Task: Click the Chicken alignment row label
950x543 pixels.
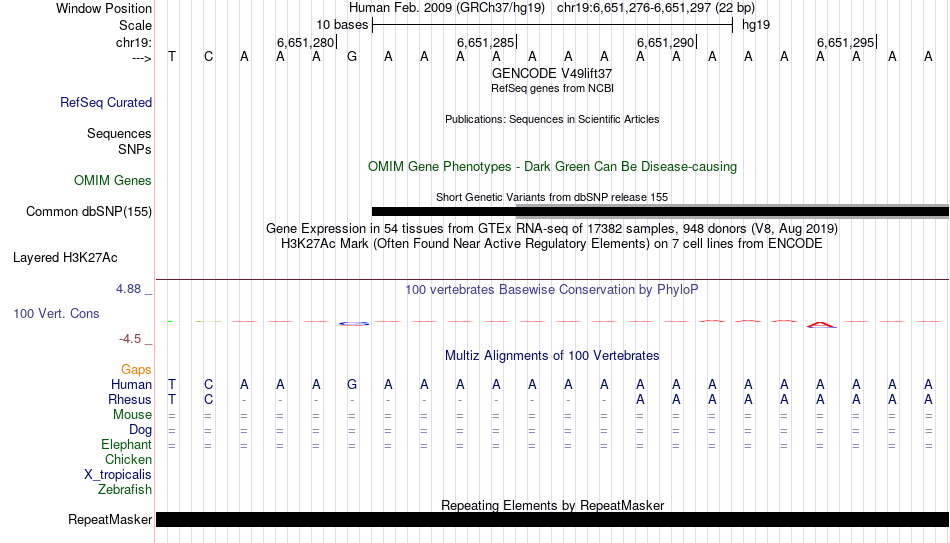Action: point(128,460)
